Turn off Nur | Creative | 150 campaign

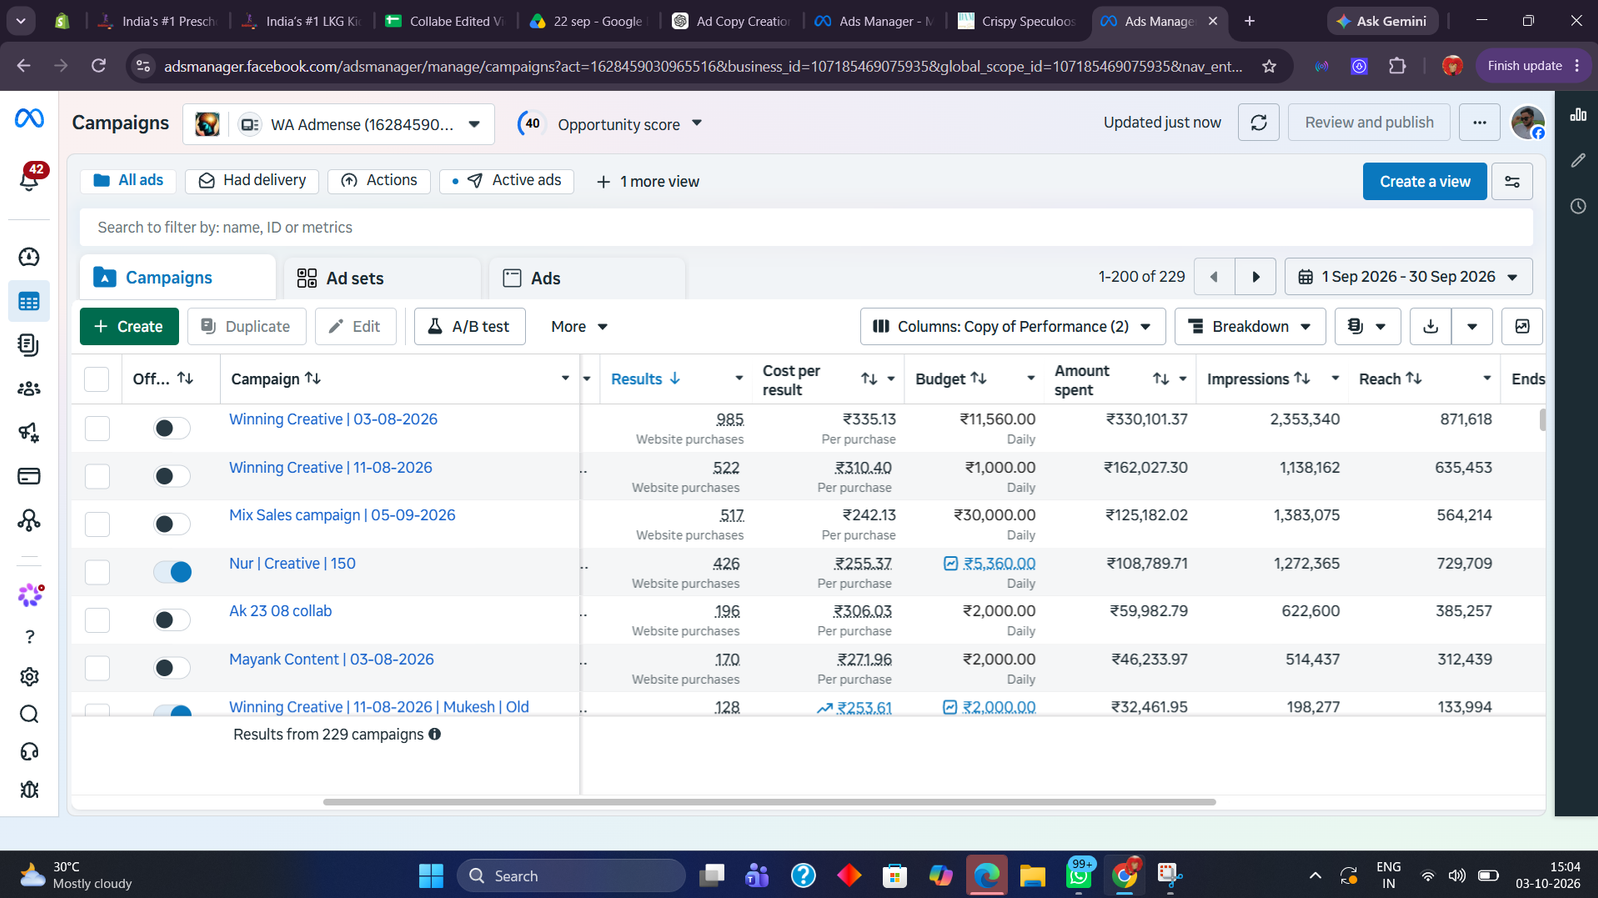point(172,572)
